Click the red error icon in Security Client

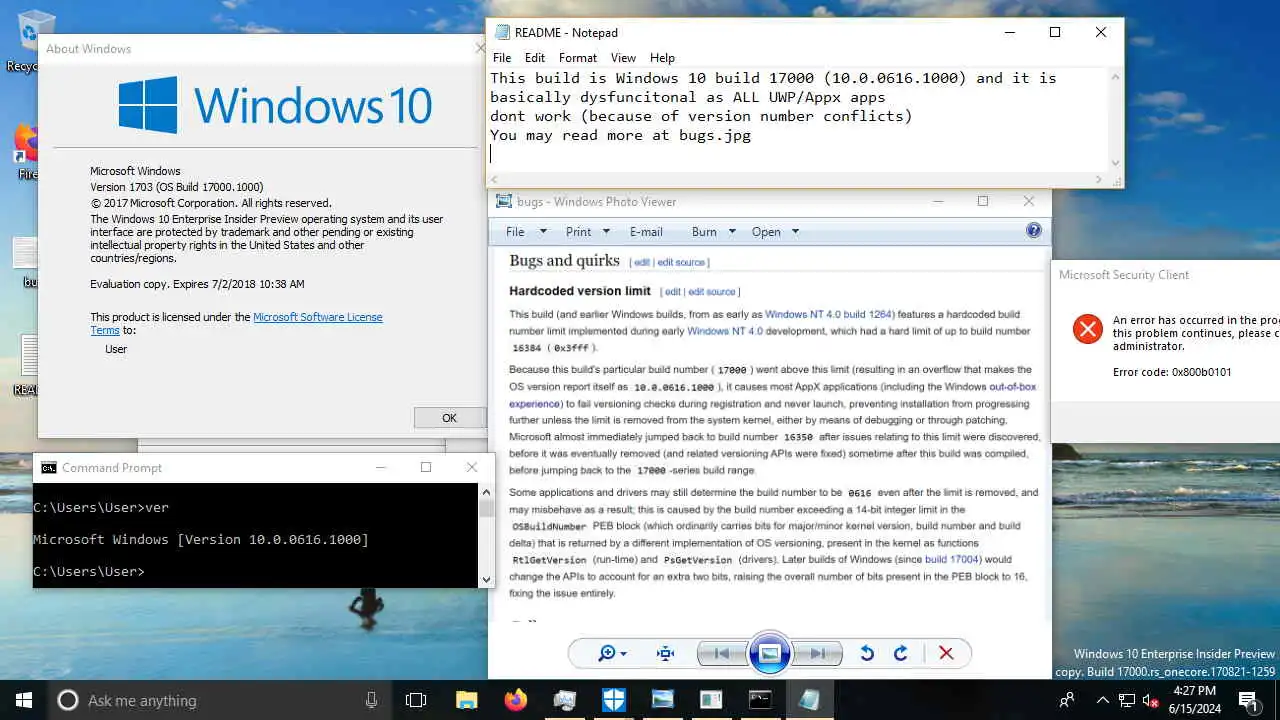1087,329
